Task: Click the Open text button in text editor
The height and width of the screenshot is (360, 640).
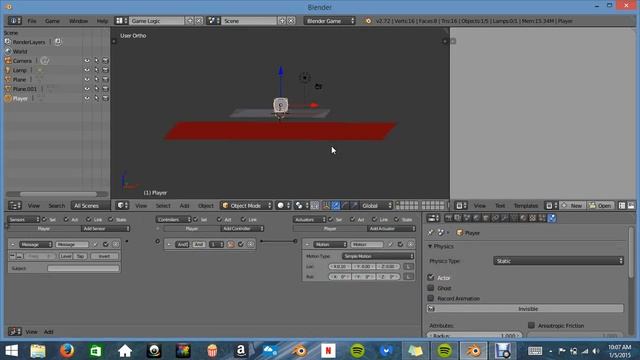Action: click(x=600, y=206)
